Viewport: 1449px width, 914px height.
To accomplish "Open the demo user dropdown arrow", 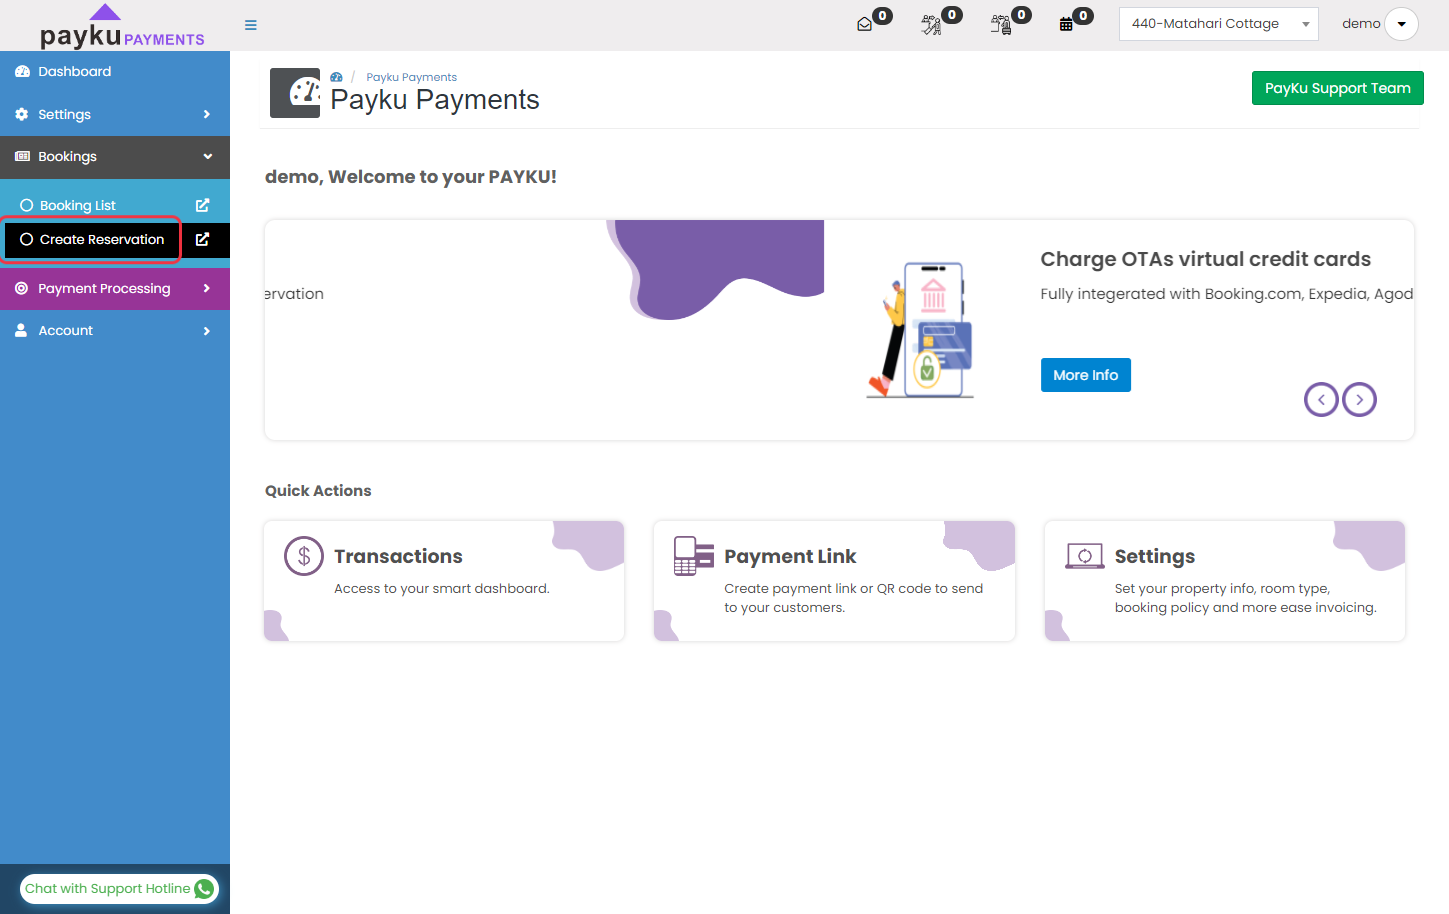I will [x=1402, y=24].
